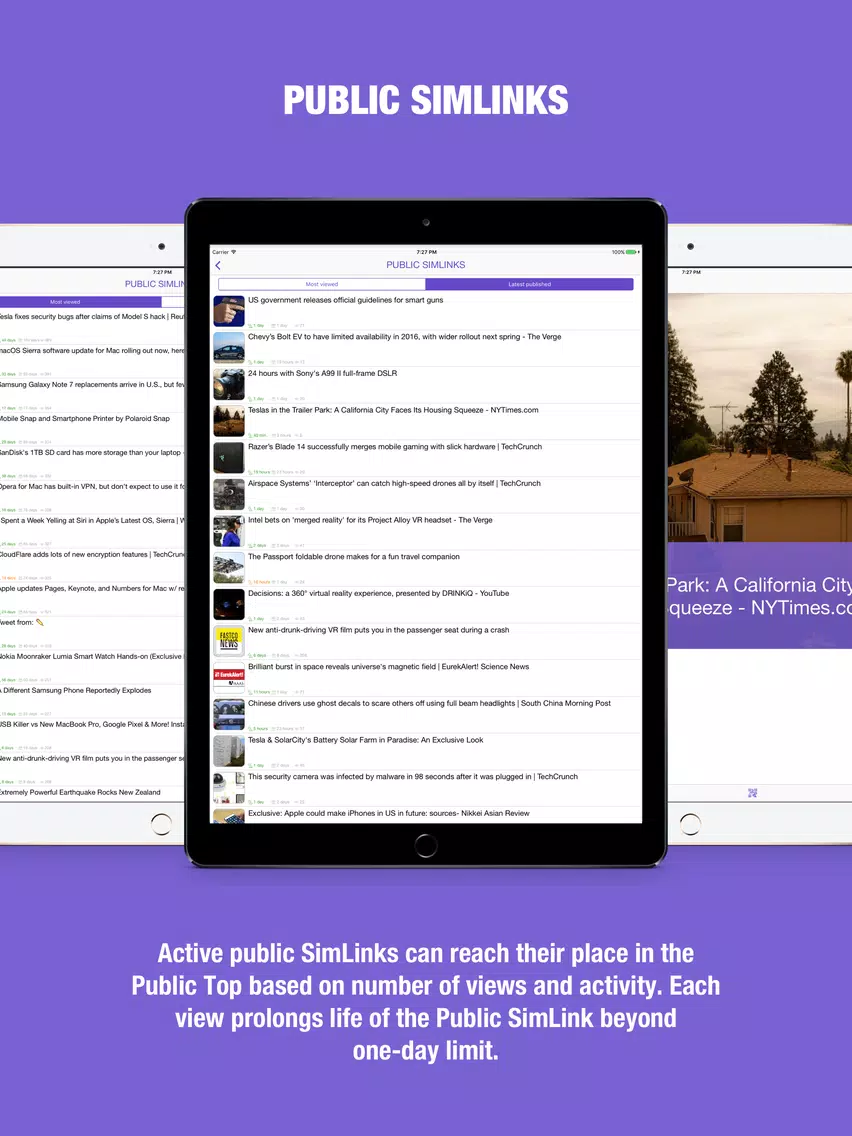Open 'New anti-drunk-driving VR film' headline on center iPad
The image size is (852, 1136).
[x=378, y=630]
